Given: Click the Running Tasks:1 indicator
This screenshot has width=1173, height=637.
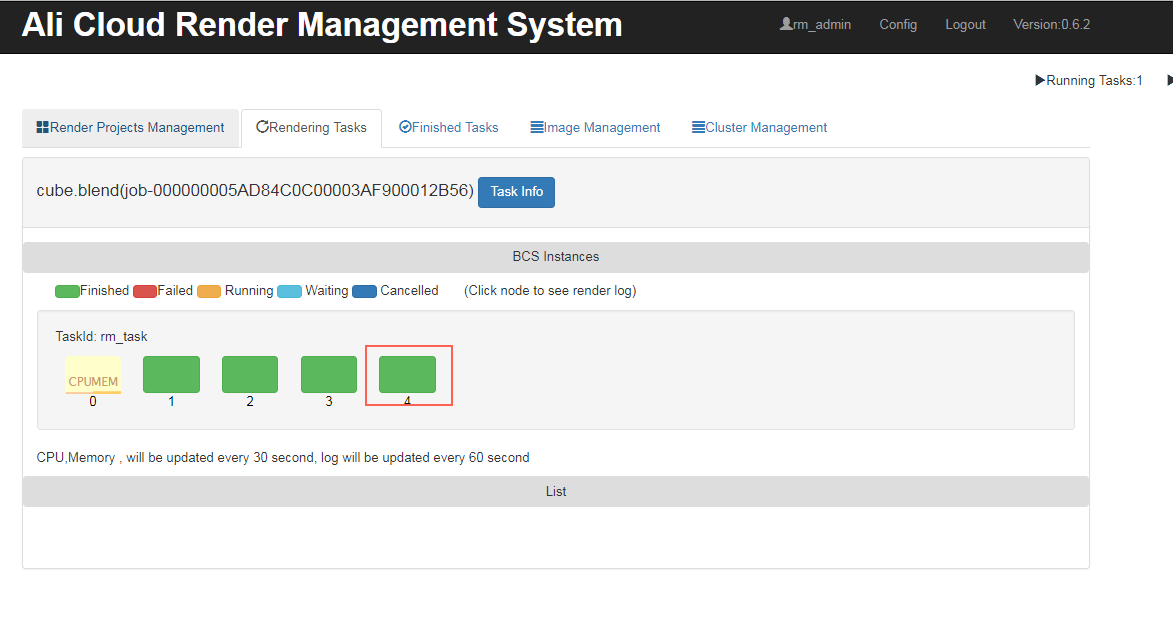Looking at the screenshot, I should (x=1088, y=81).
